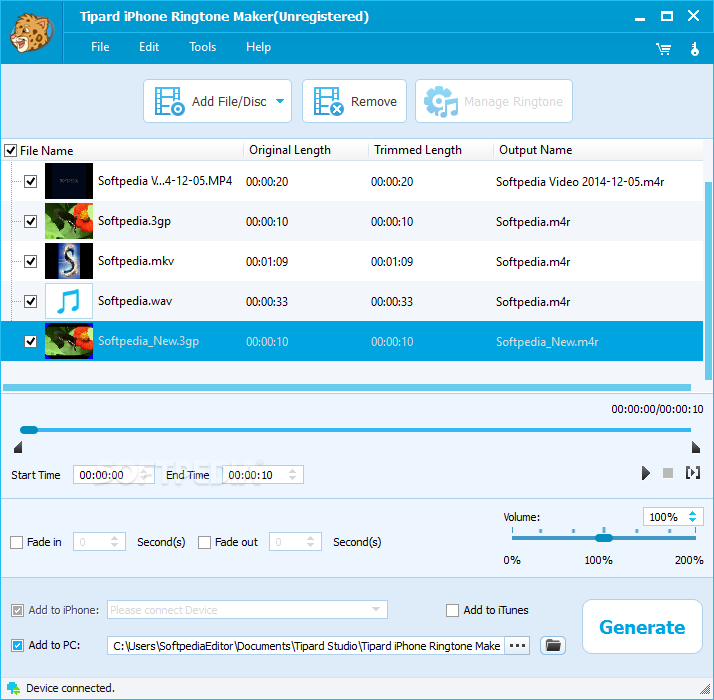Uncheck the Softpedia.mkv checkbox
This screenshot has height=700, width=714.
pyautogui.click(x=31, y=261)
